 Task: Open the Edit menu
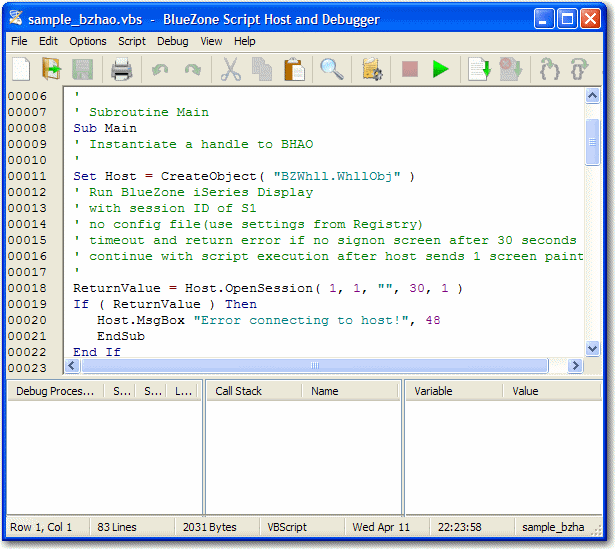click(48, 41)
